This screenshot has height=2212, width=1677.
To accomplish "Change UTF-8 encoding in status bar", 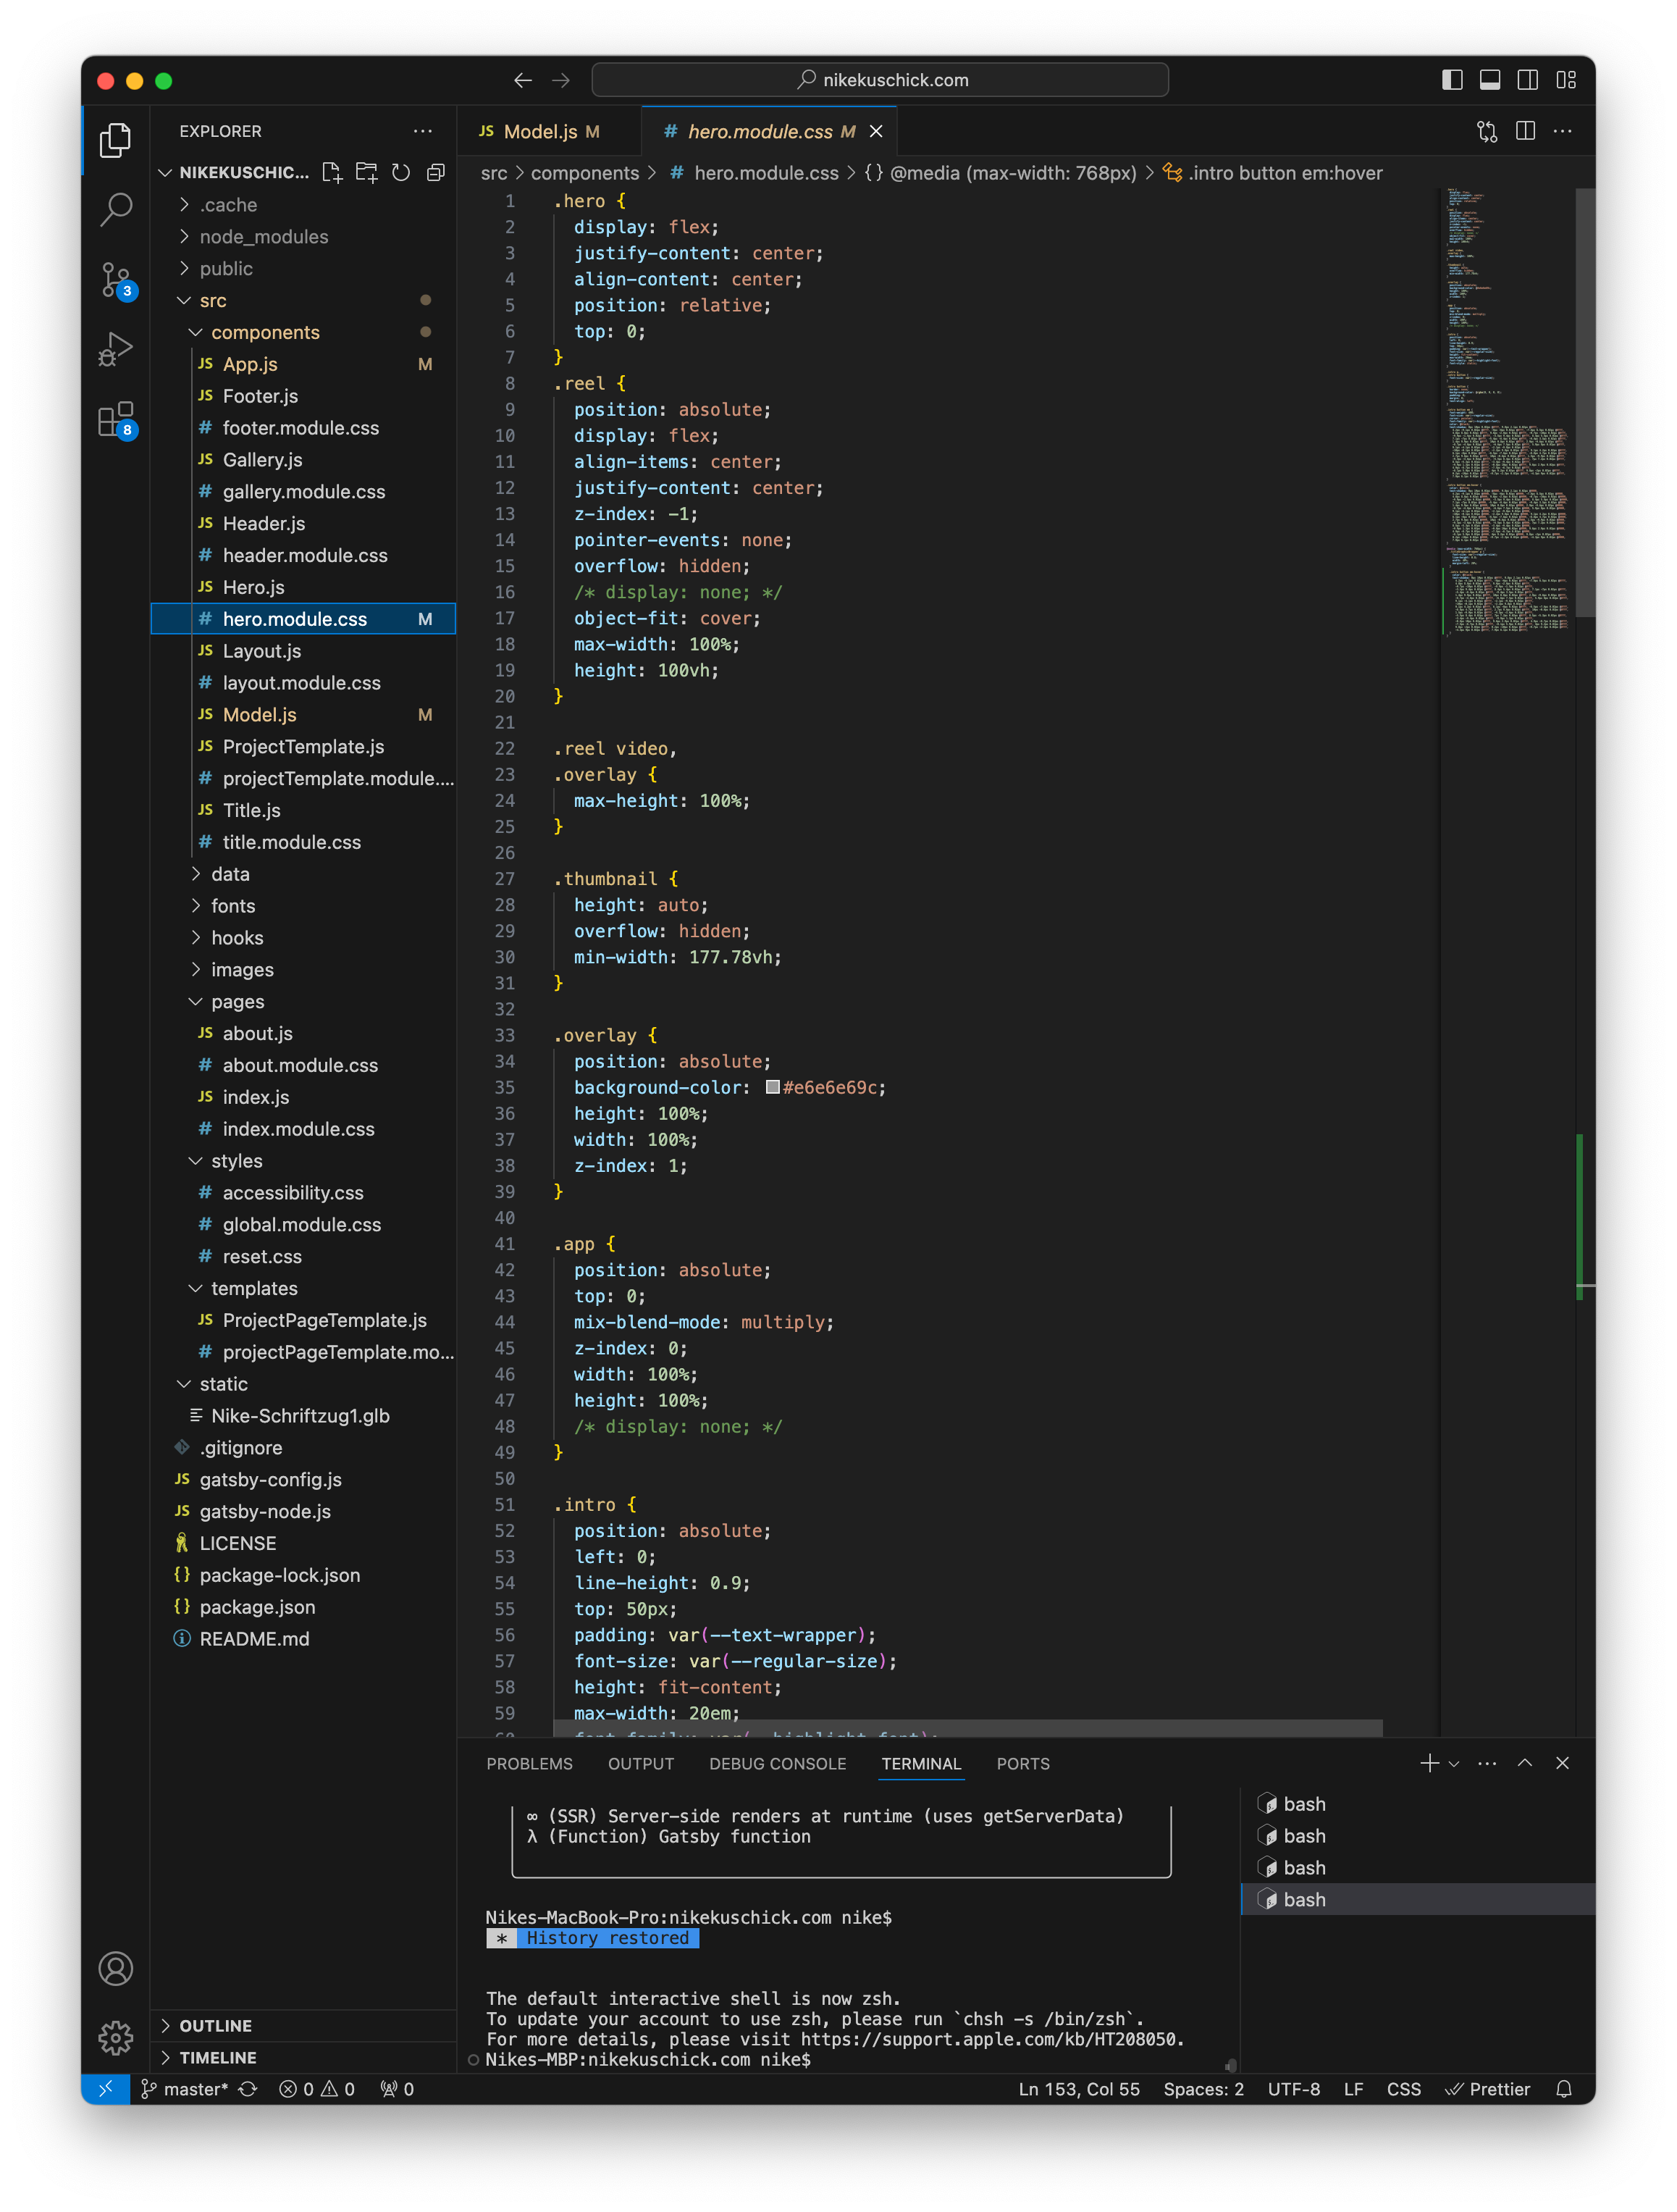I will 1293,2088.
